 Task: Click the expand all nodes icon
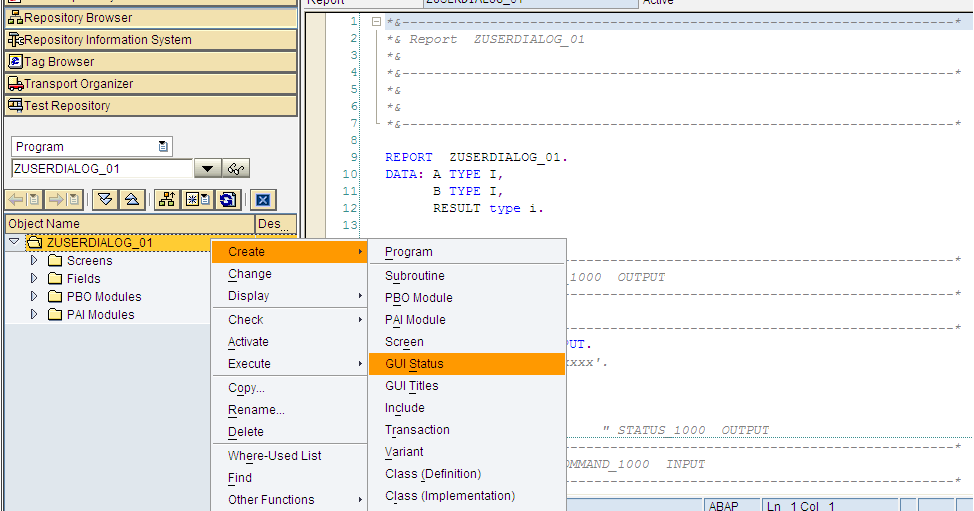tap(105, 199)
